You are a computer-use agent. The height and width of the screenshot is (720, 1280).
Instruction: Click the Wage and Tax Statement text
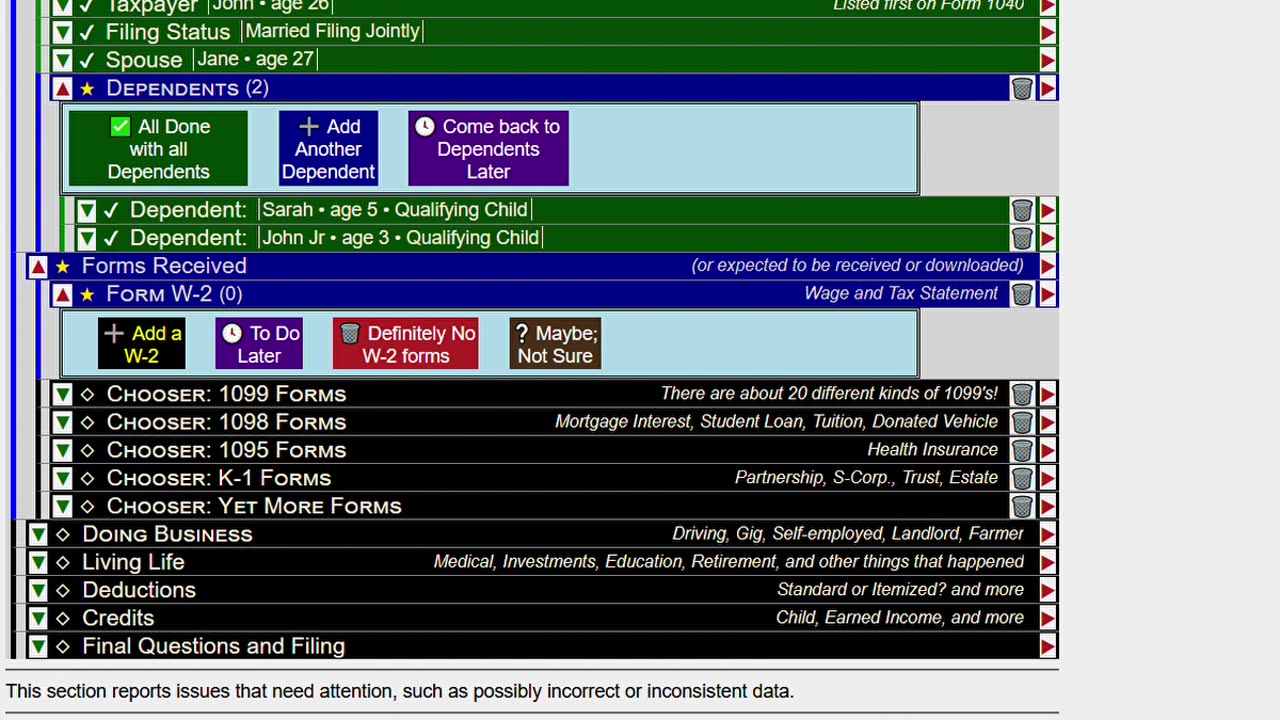901,293
